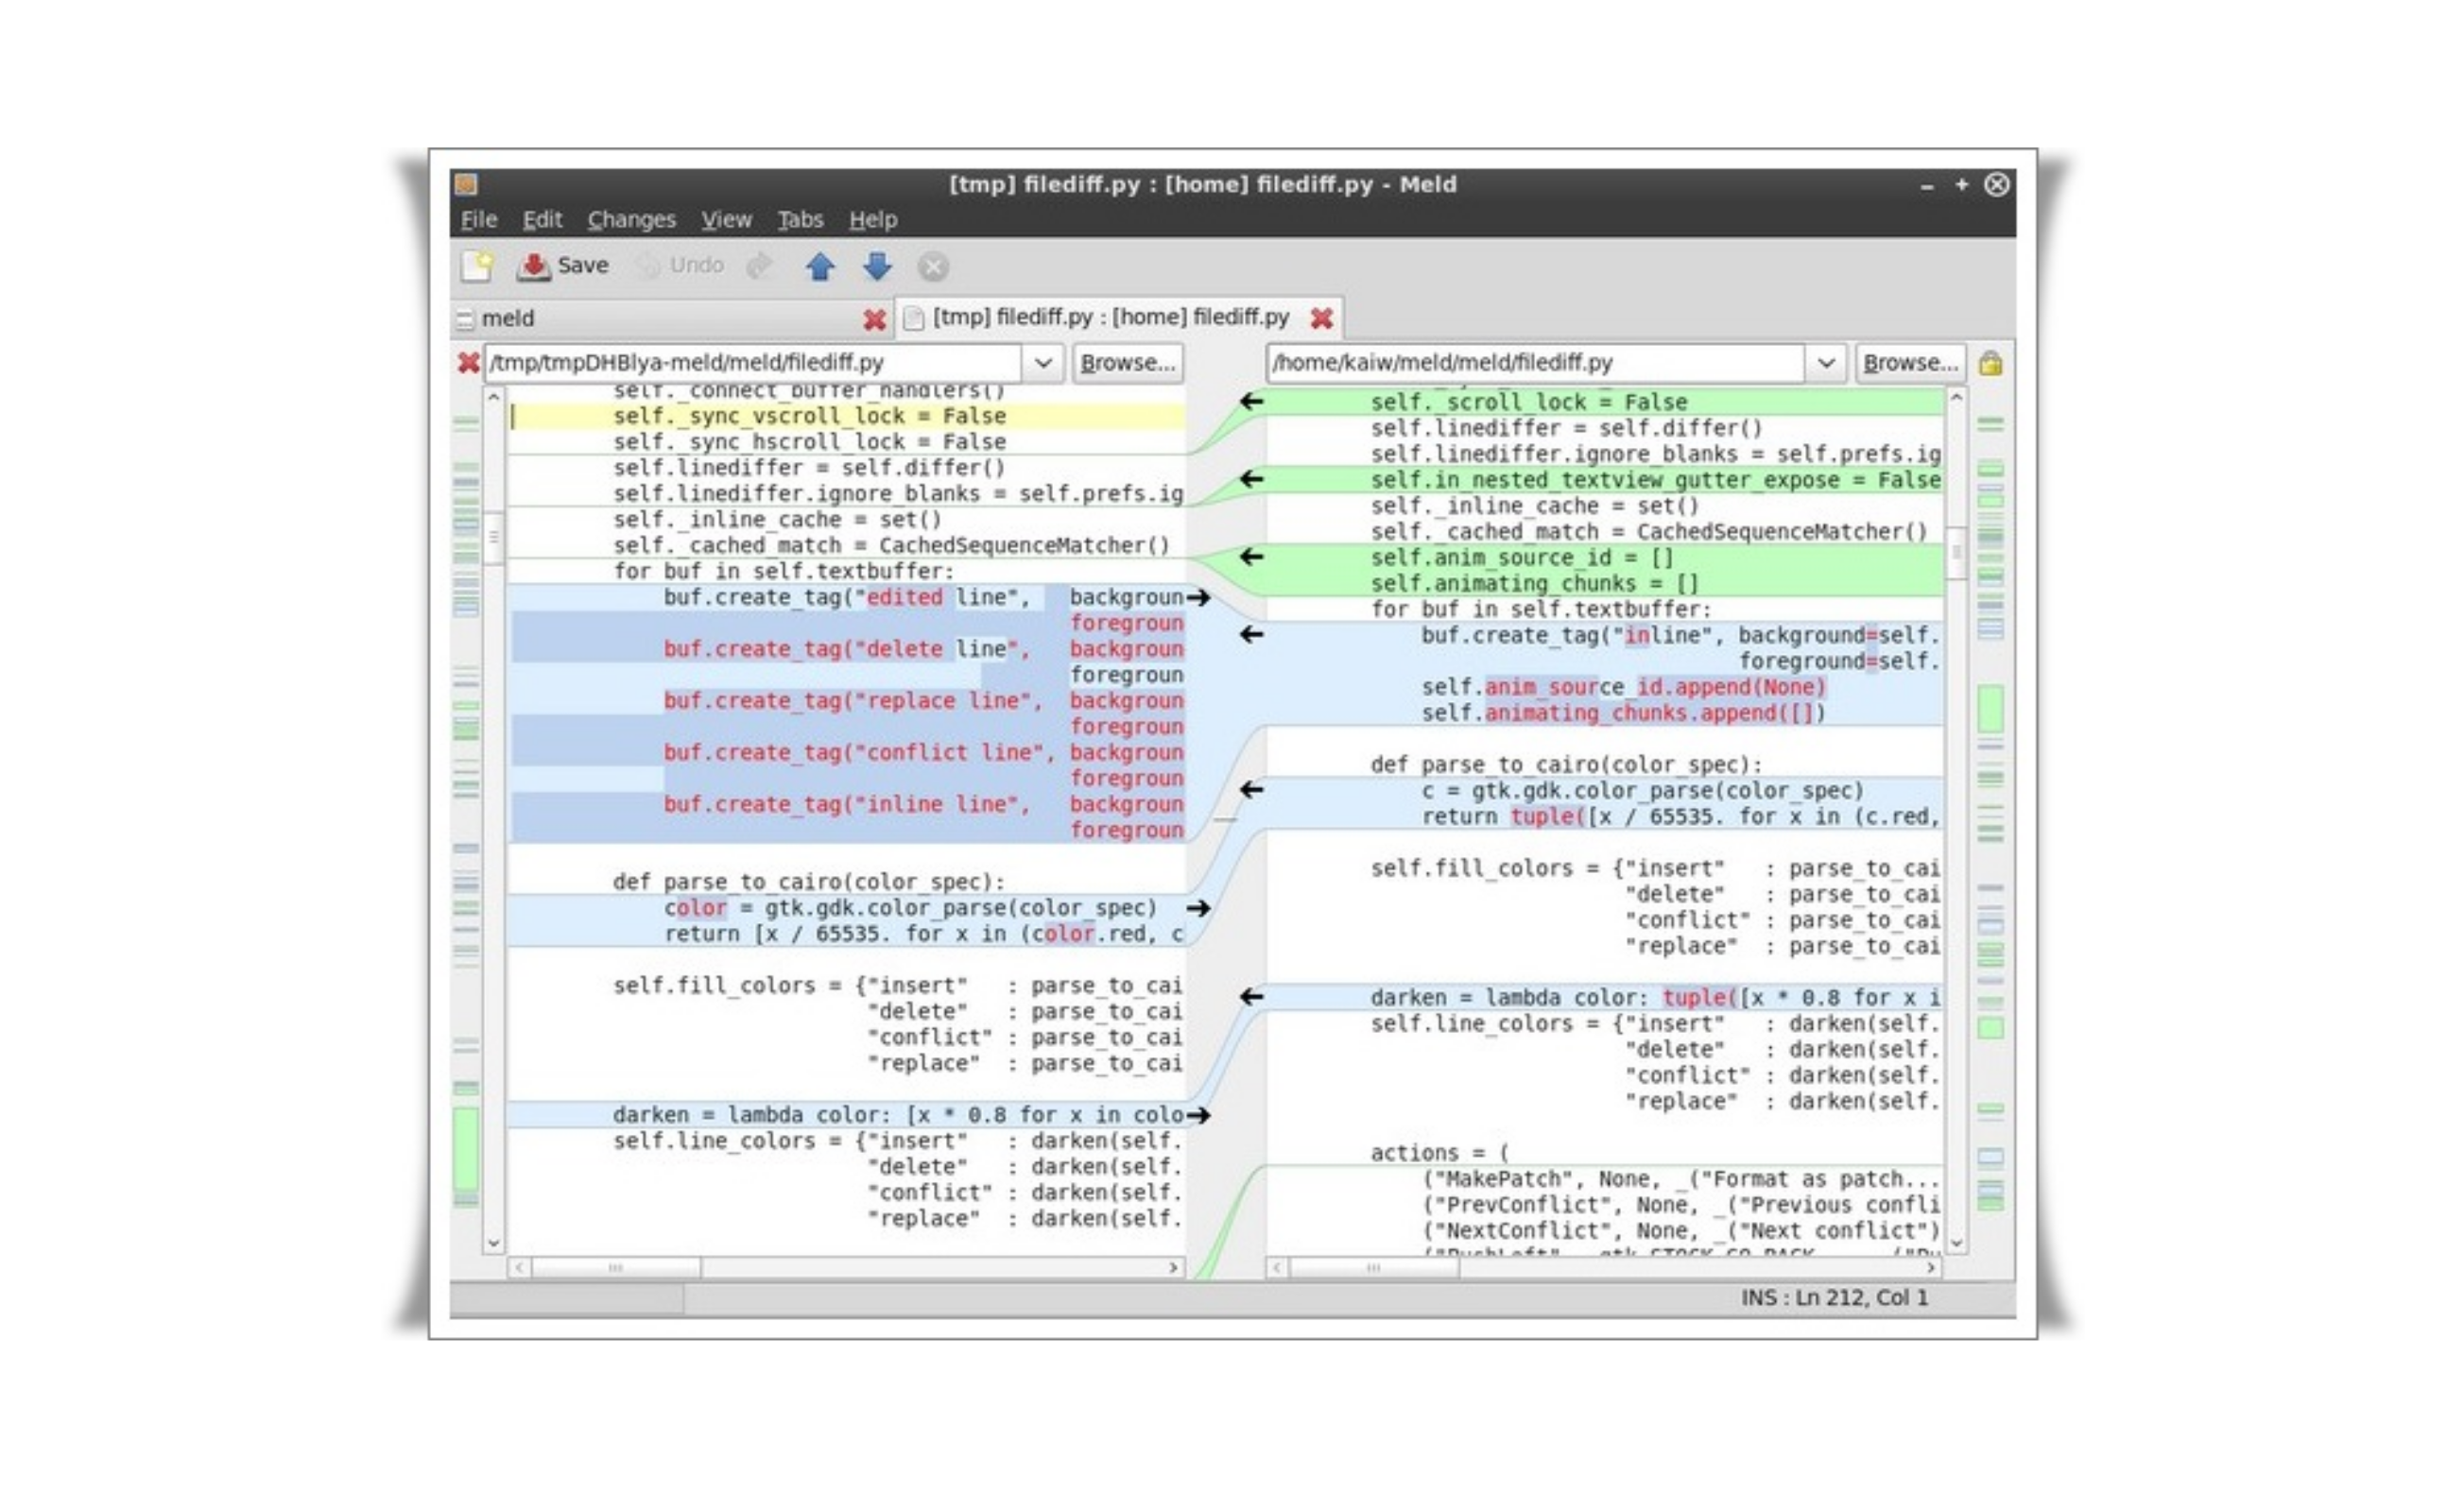Pull anim_source_id change left via arrow
The image size is (2464, 1493).
pos(1251,557)
